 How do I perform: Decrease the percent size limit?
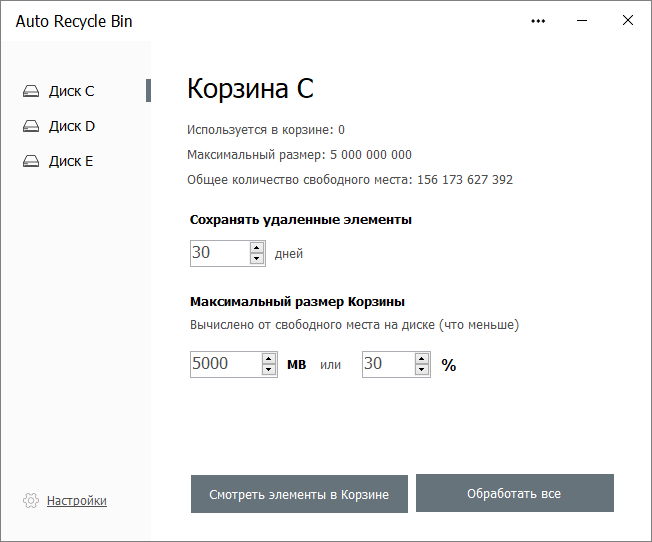423,370
